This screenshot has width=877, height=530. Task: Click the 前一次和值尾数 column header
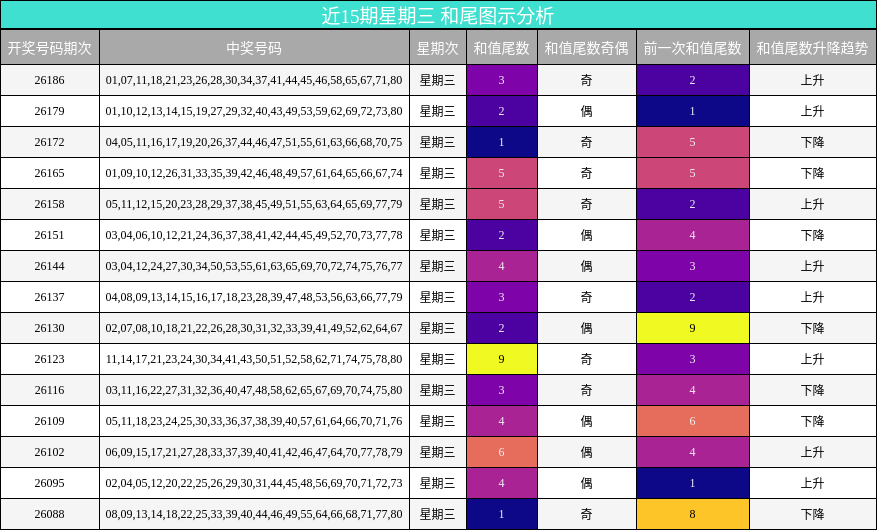coord(693,48)
